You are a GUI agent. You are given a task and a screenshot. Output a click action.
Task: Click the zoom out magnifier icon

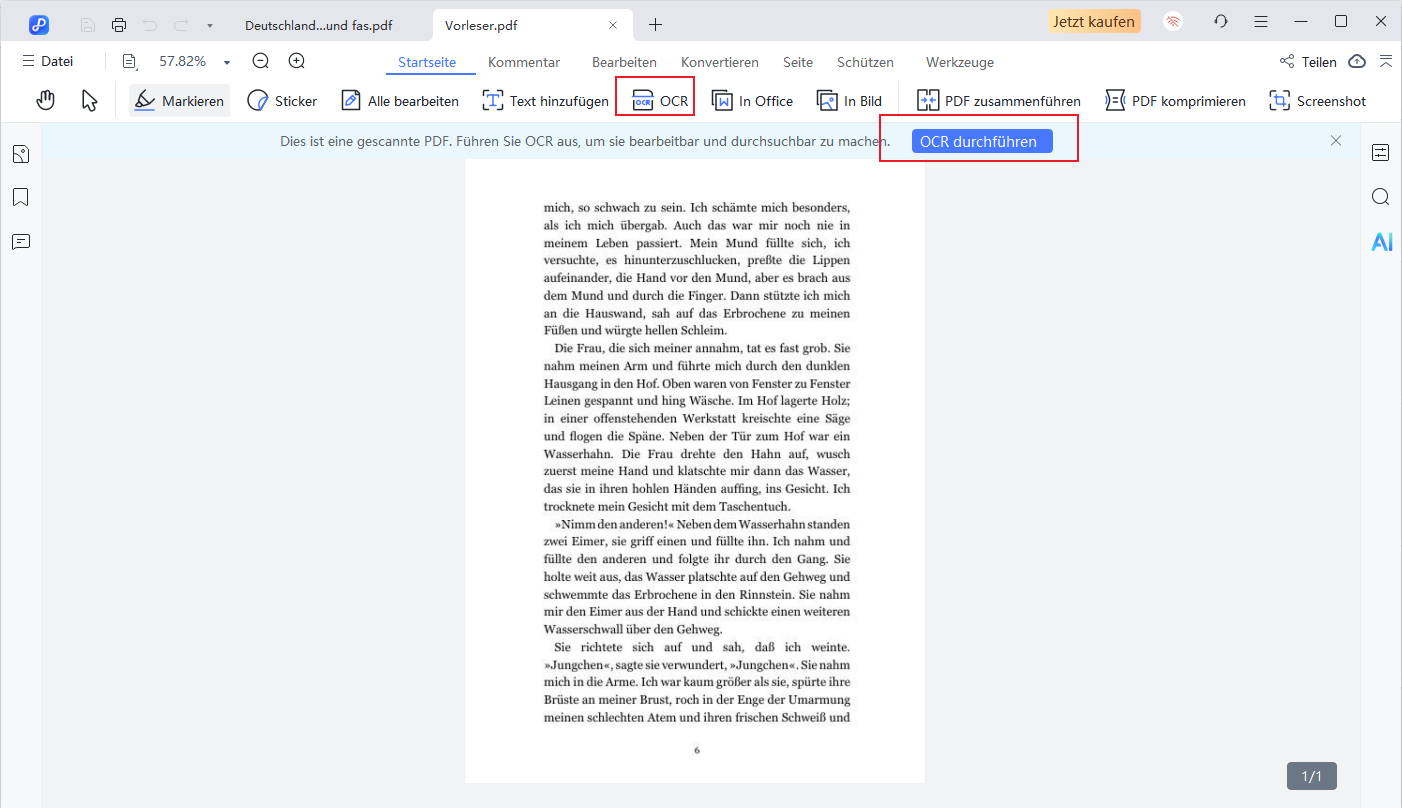pos(261,61)
